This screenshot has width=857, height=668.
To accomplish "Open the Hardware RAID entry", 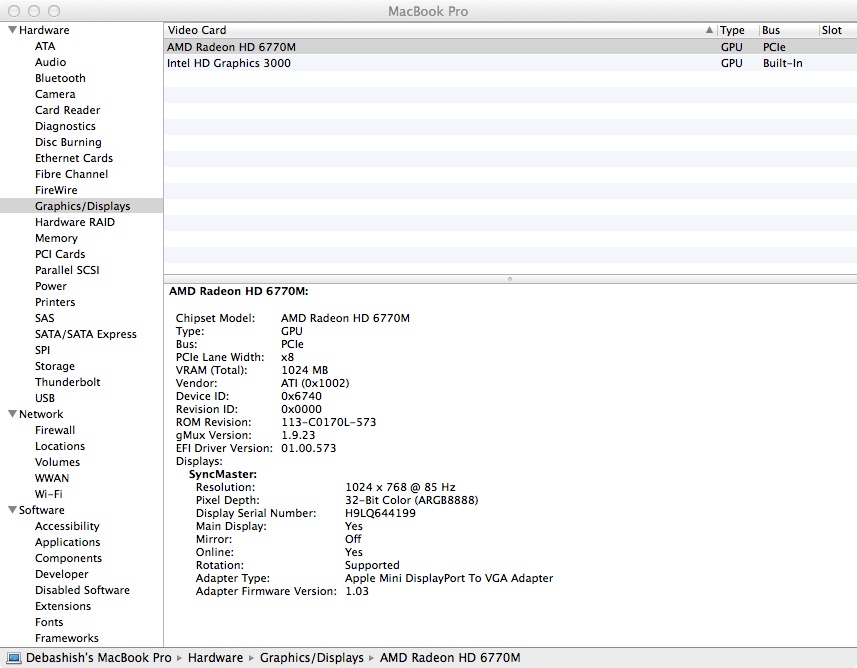I will 75,222.
